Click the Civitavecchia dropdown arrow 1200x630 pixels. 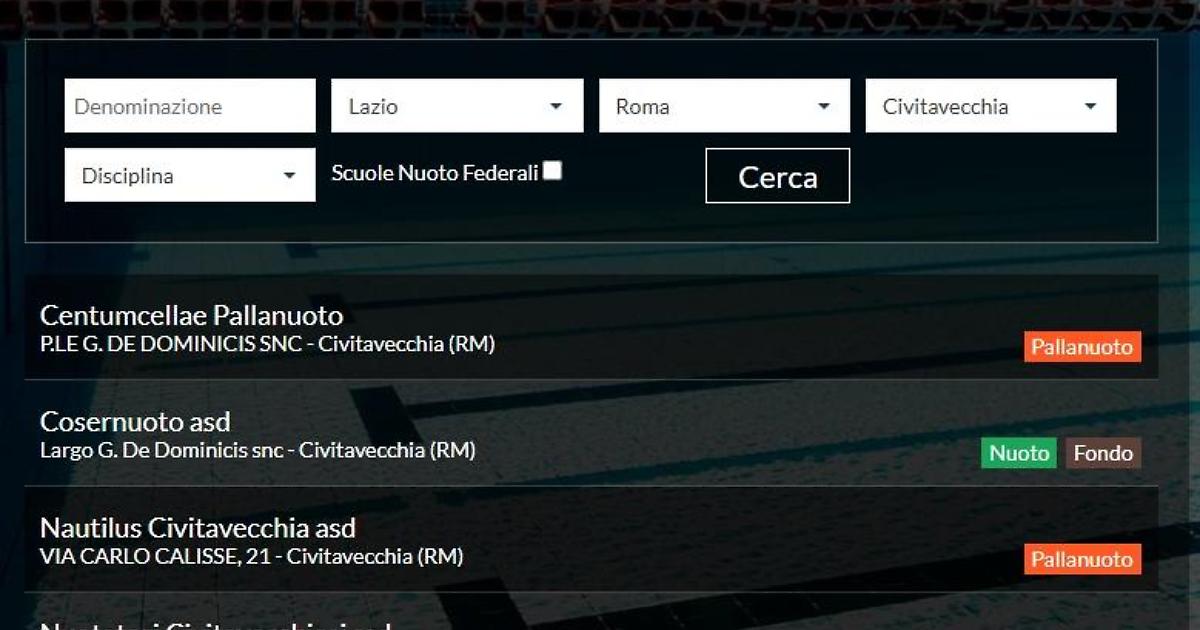coord(1090,107)
